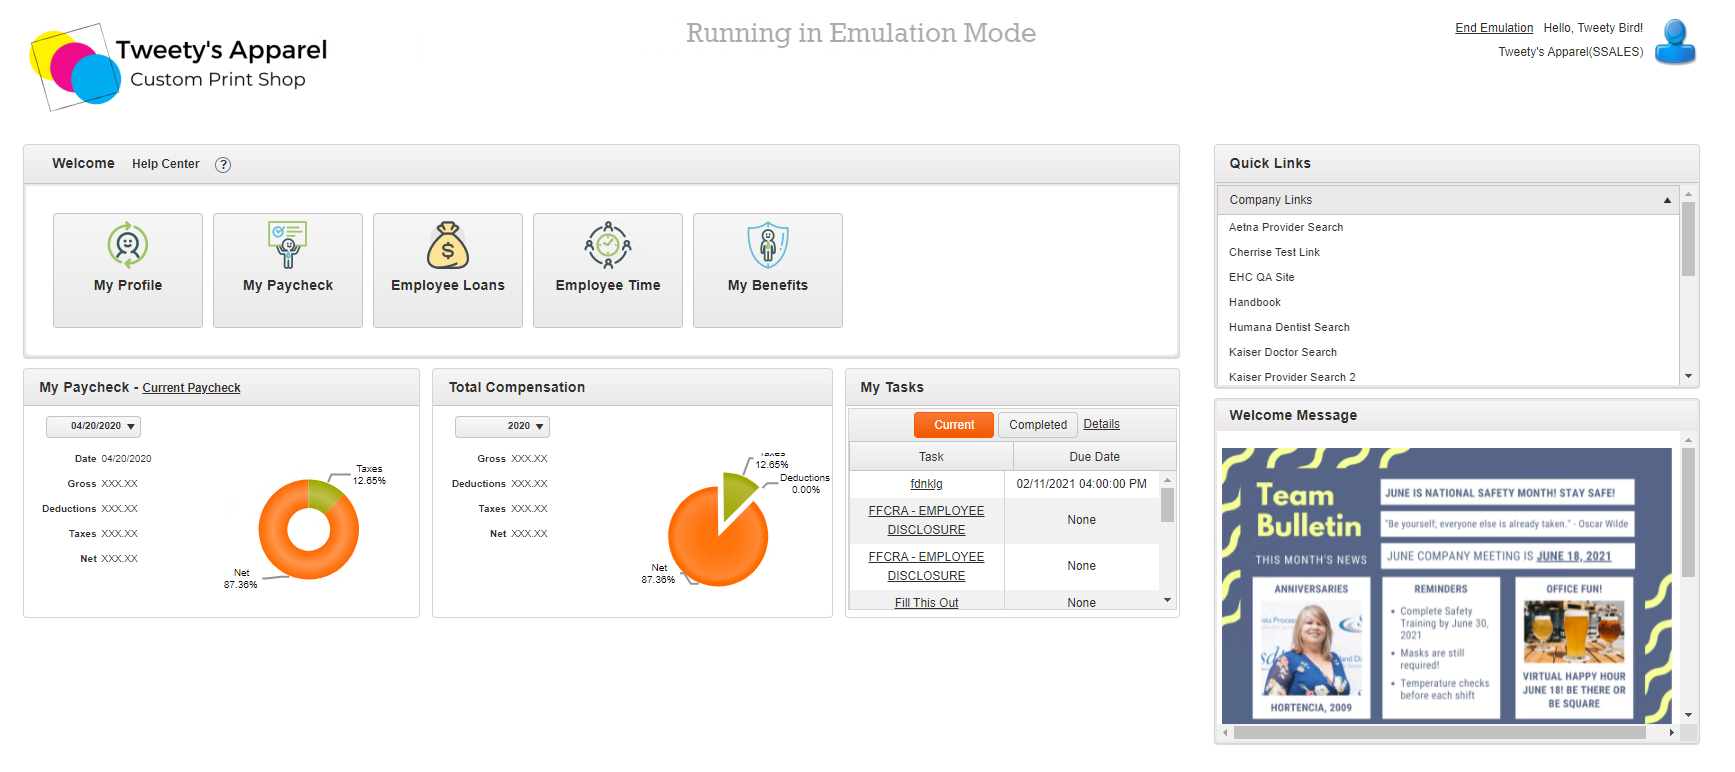Open the Handbook quick link
Viewport: 1735px width, 772px height.
(1254, 302)
